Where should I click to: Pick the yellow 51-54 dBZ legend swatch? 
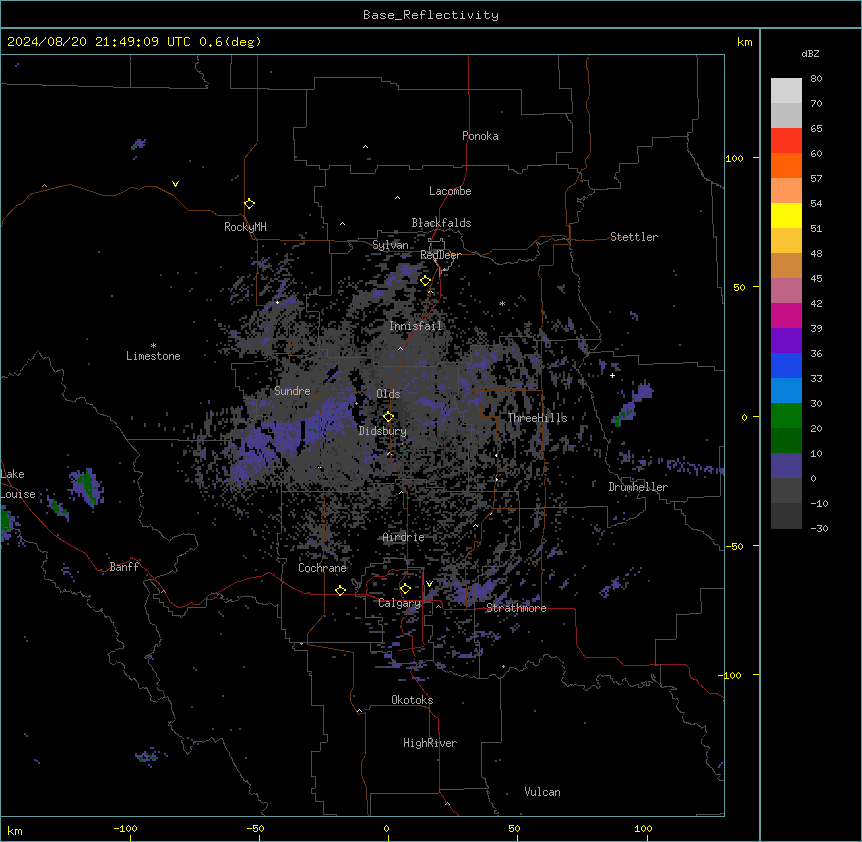click(x=786, y=215)
